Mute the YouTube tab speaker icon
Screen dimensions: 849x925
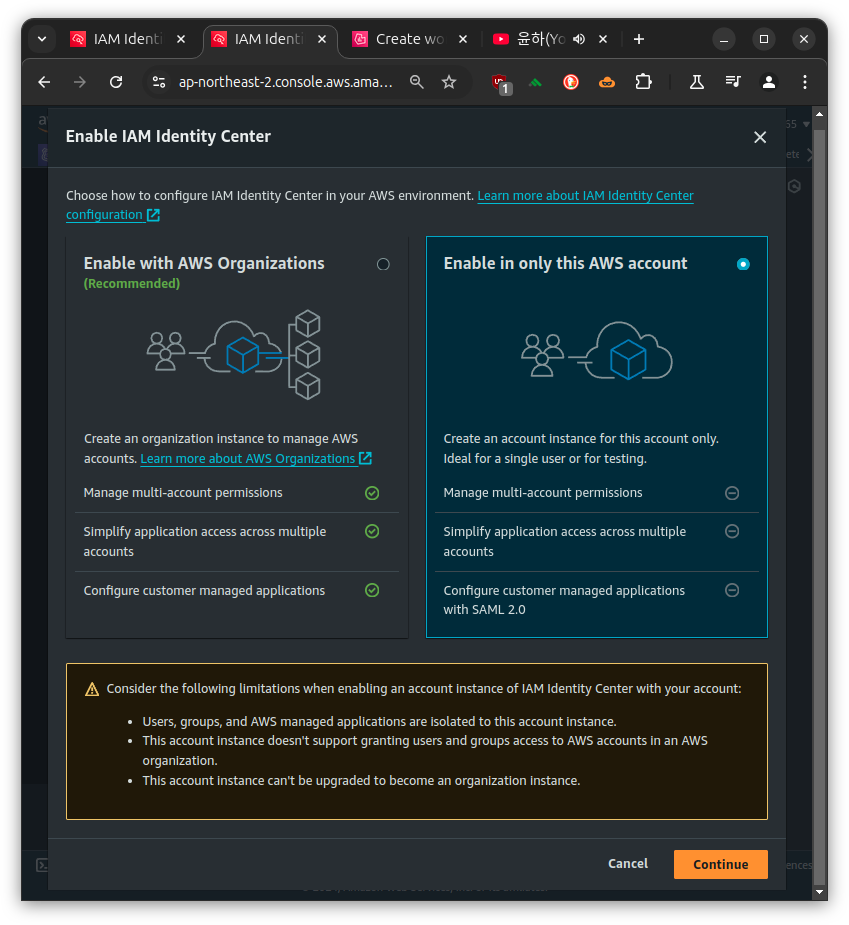coord(579,39)
